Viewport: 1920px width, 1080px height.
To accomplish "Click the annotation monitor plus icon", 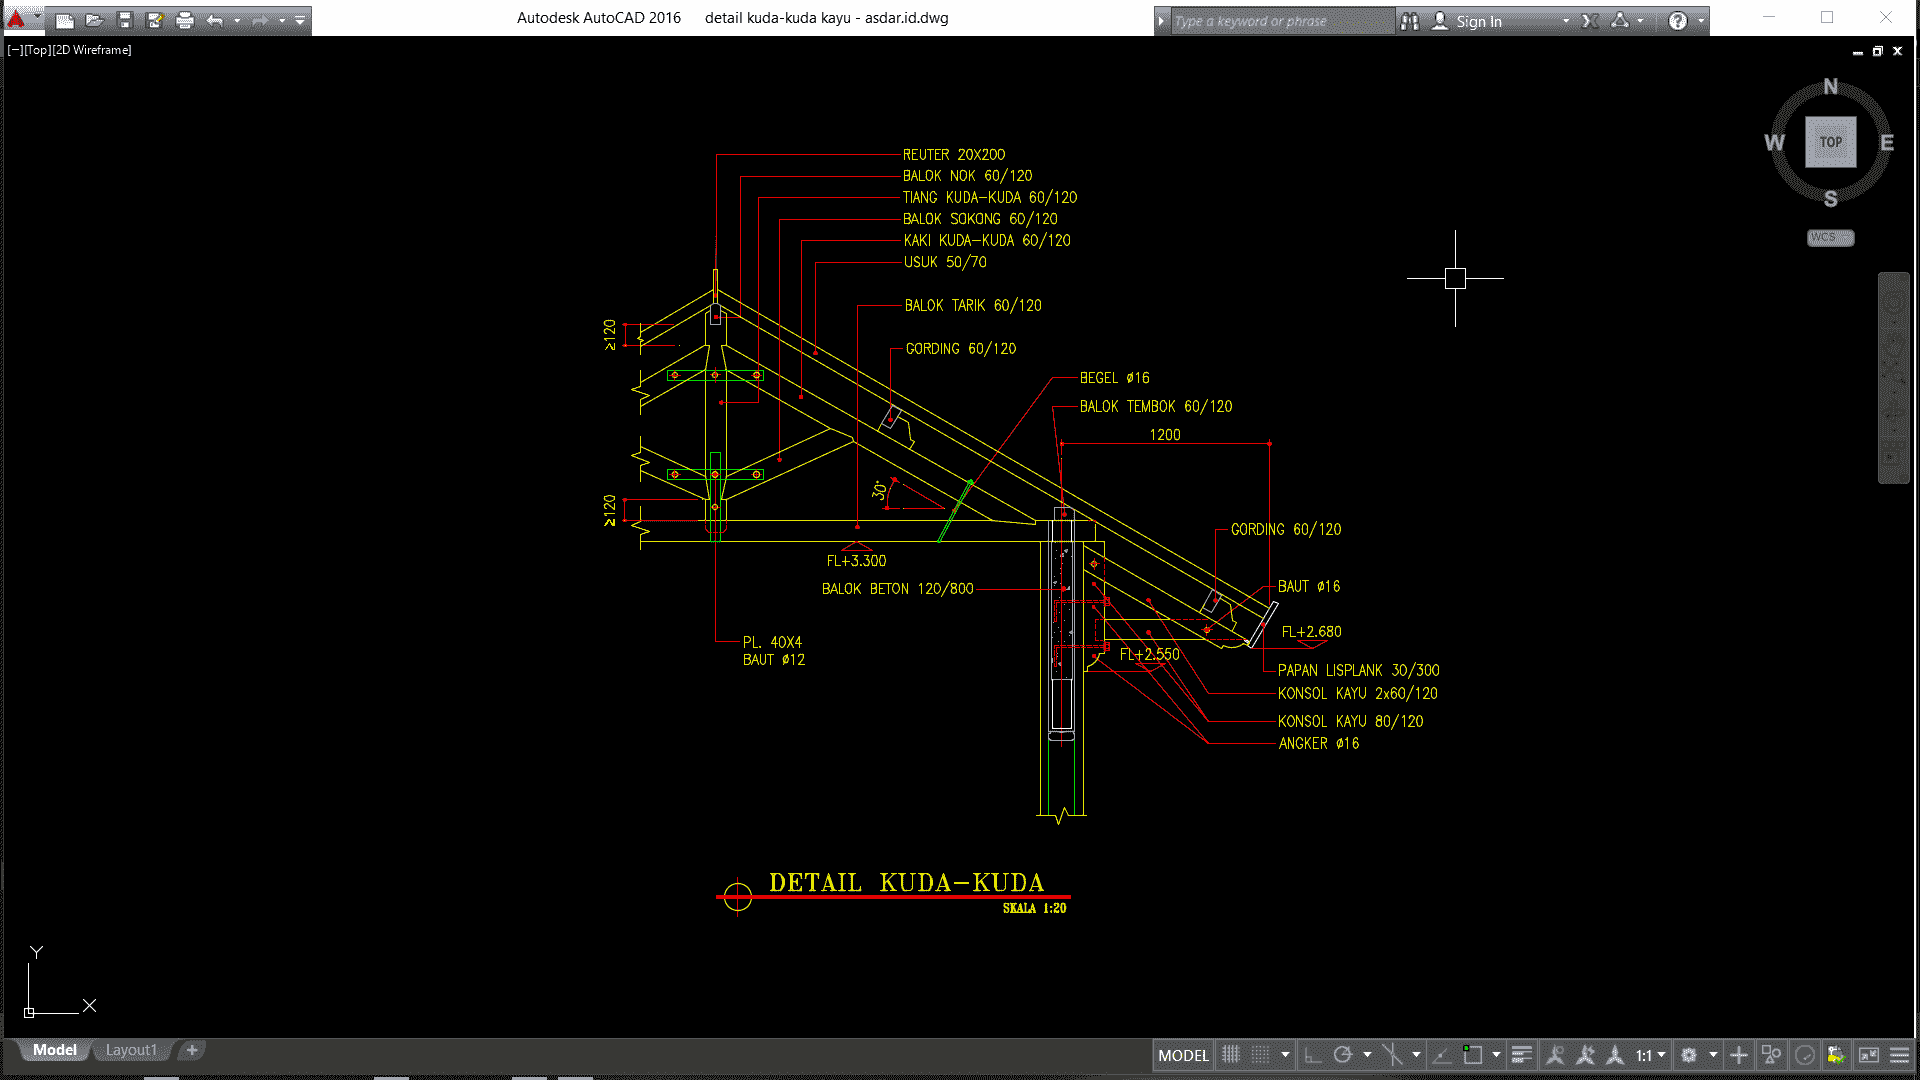I will (x=1739, y=1055).
